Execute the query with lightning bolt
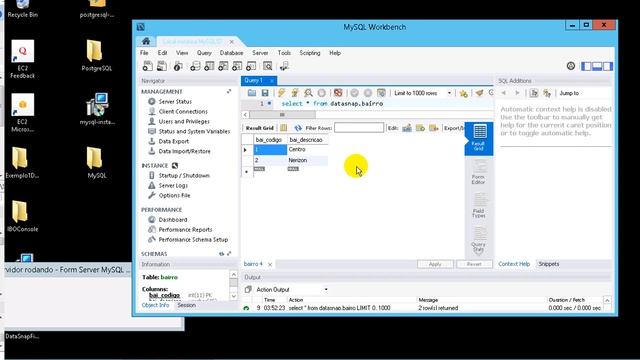Image resolution: width=640 pixels, height=360 pixels. (x=281, y=93)
